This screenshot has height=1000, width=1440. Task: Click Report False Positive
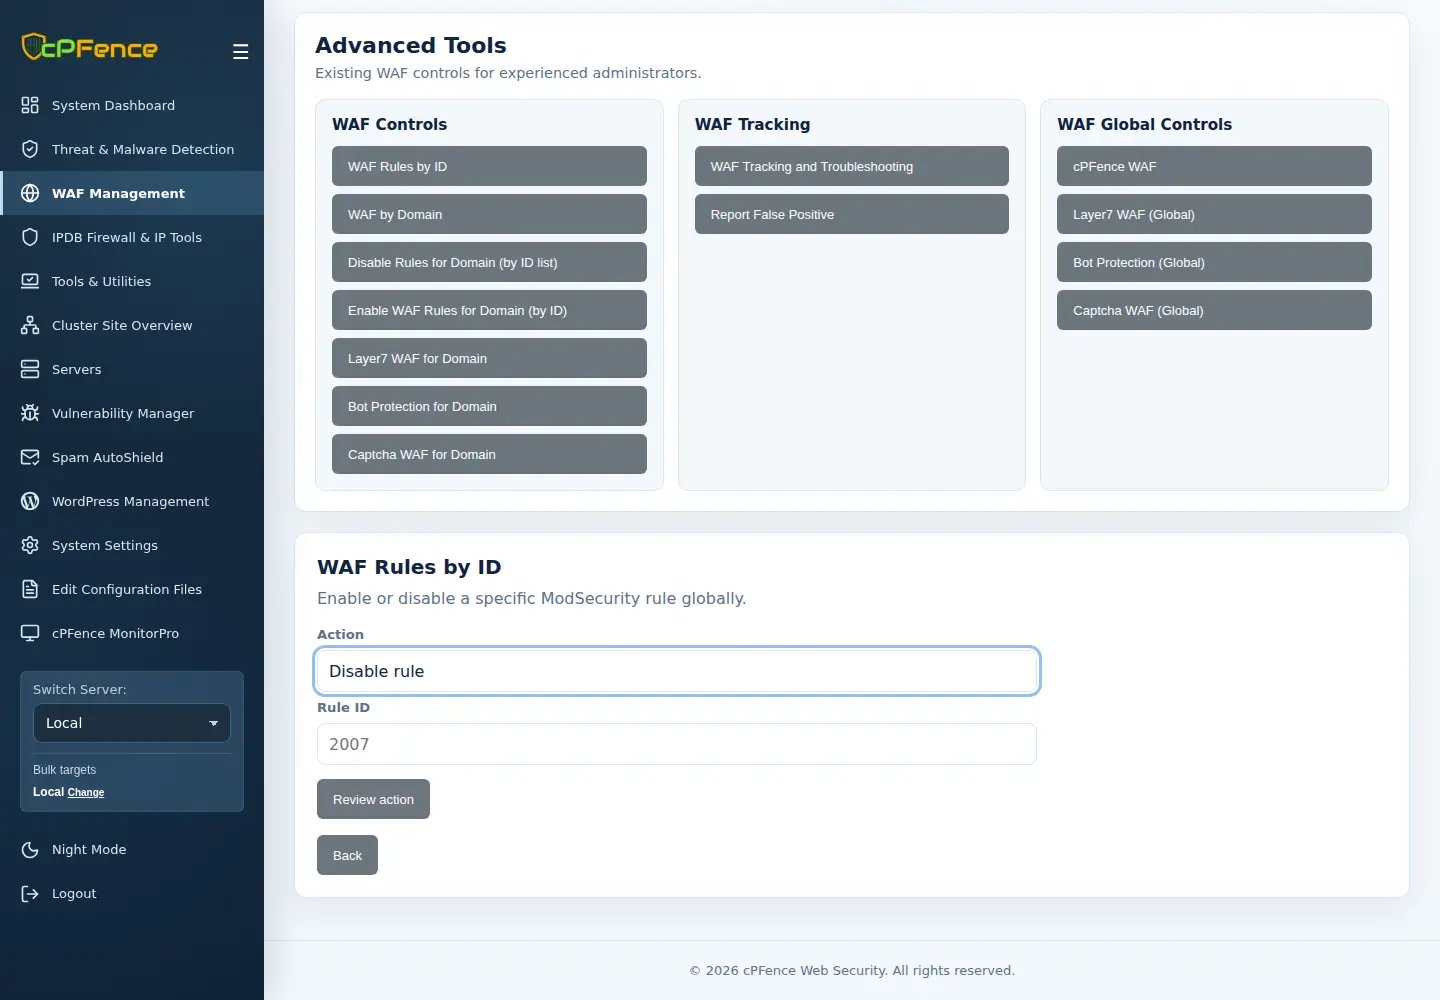(x=852, y=214)
